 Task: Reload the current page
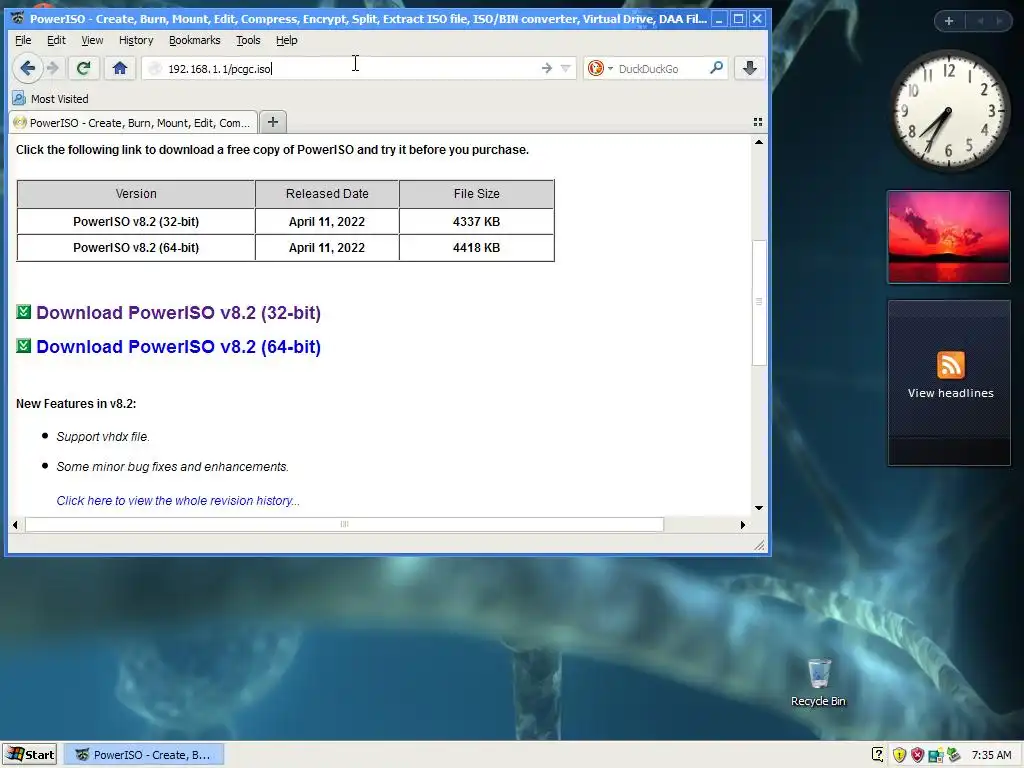point(83,68)
